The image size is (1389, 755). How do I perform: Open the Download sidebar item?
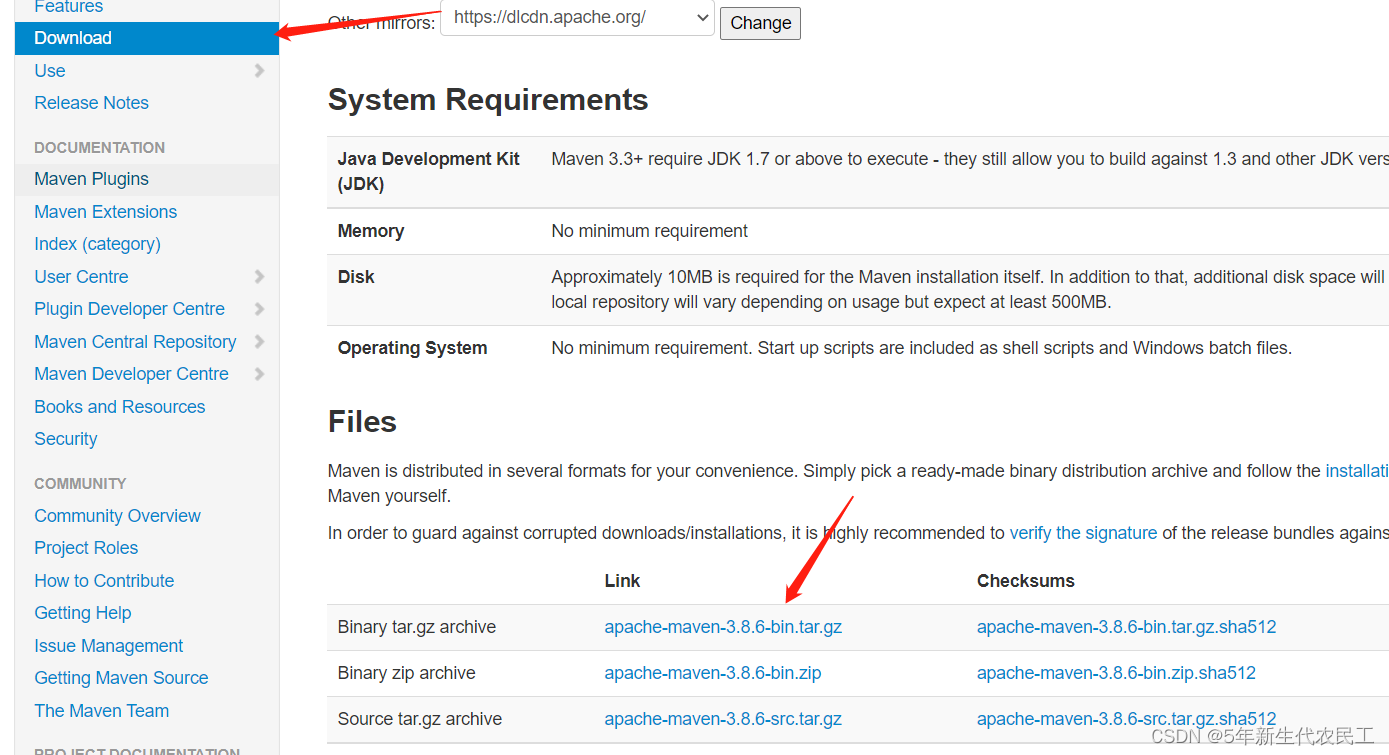146,38
